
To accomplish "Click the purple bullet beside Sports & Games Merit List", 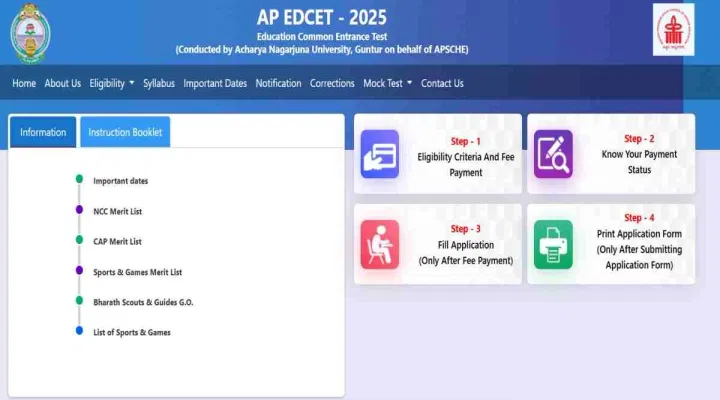I will point(79,270).
